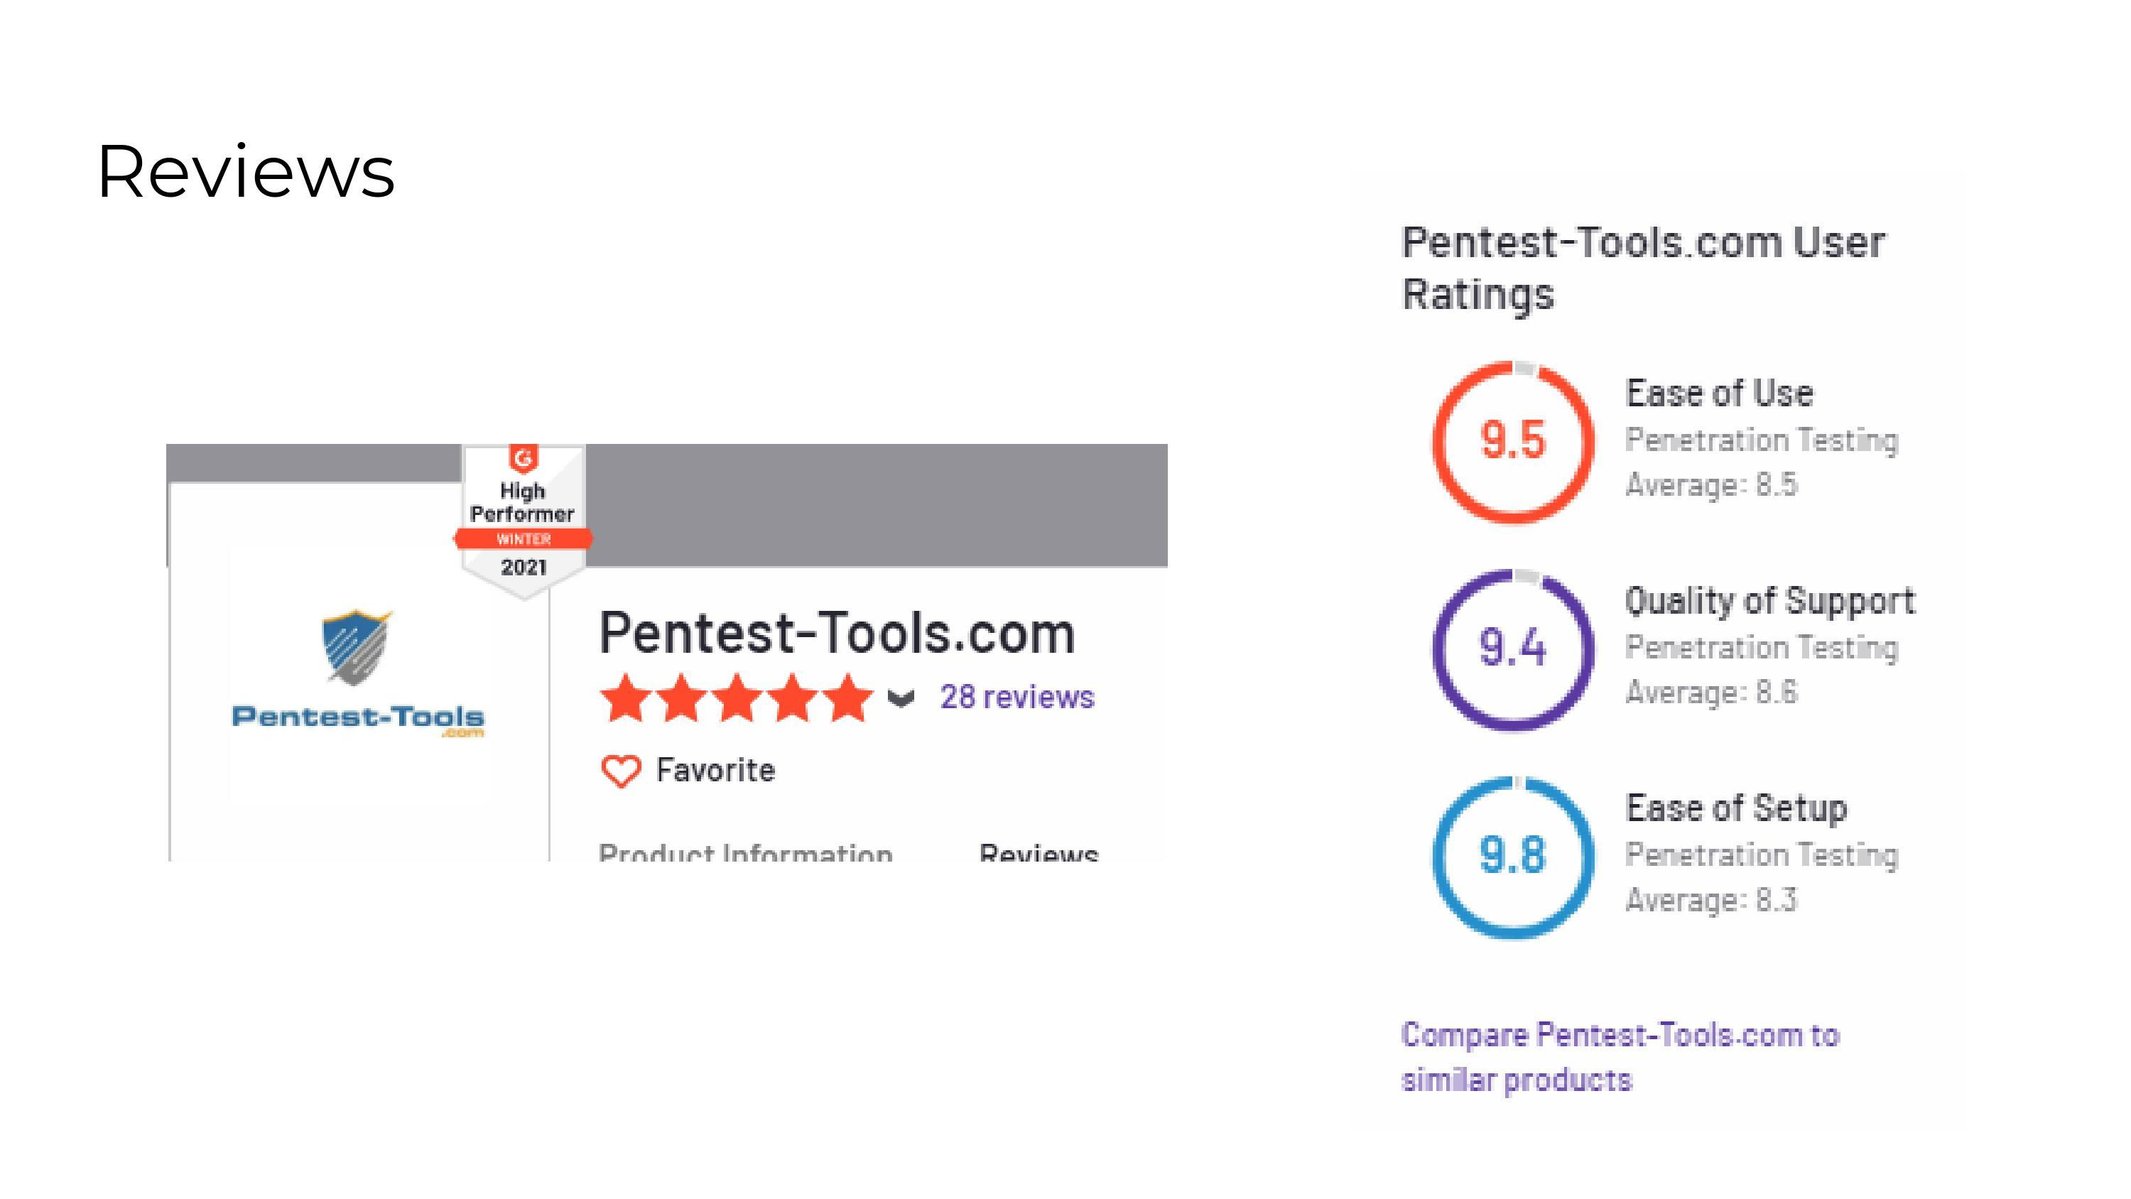Click the fifth orange rating star

pos(848,698)
